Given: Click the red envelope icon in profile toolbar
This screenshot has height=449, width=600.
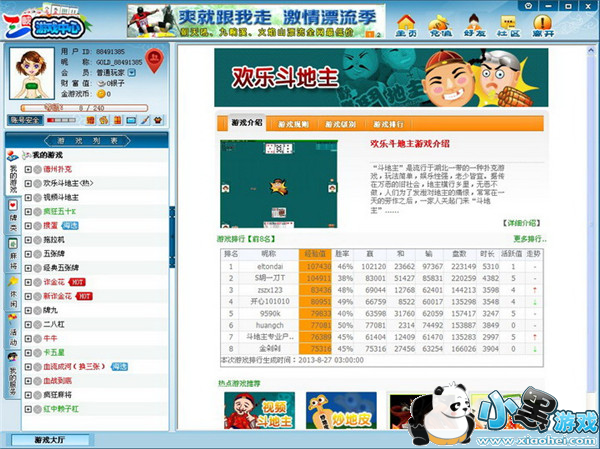Looking at the screenshot, I should point(90,120).
